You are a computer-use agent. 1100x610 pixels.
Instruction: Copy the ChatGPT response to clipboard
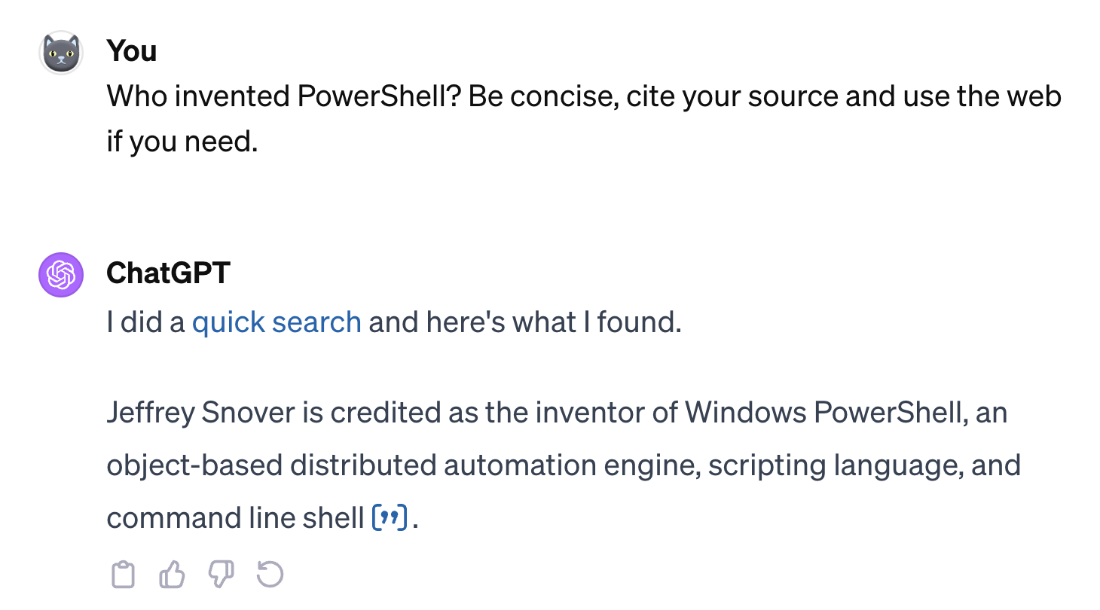(122, 575)
